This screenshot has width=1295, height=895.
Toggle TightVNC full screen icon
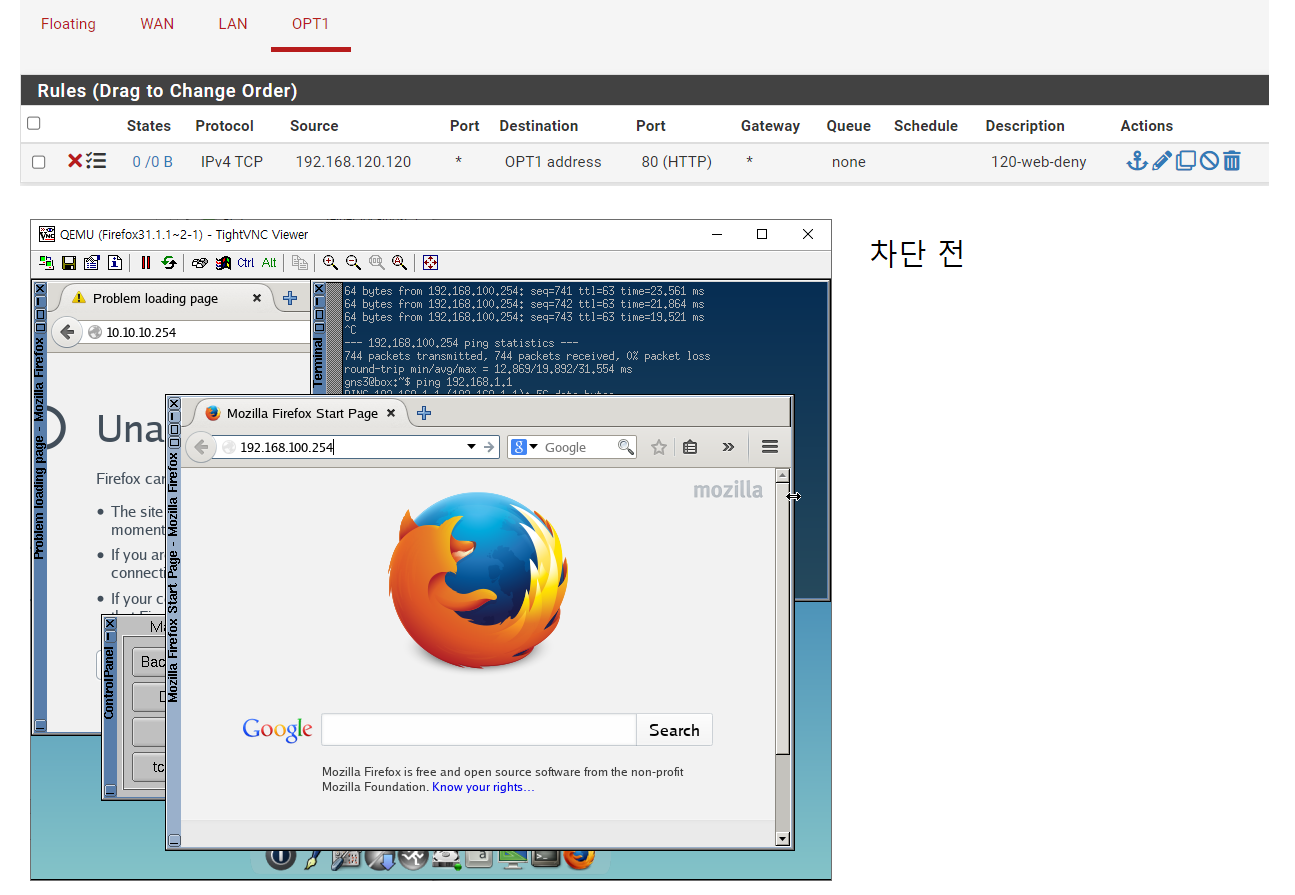[430, 263]
